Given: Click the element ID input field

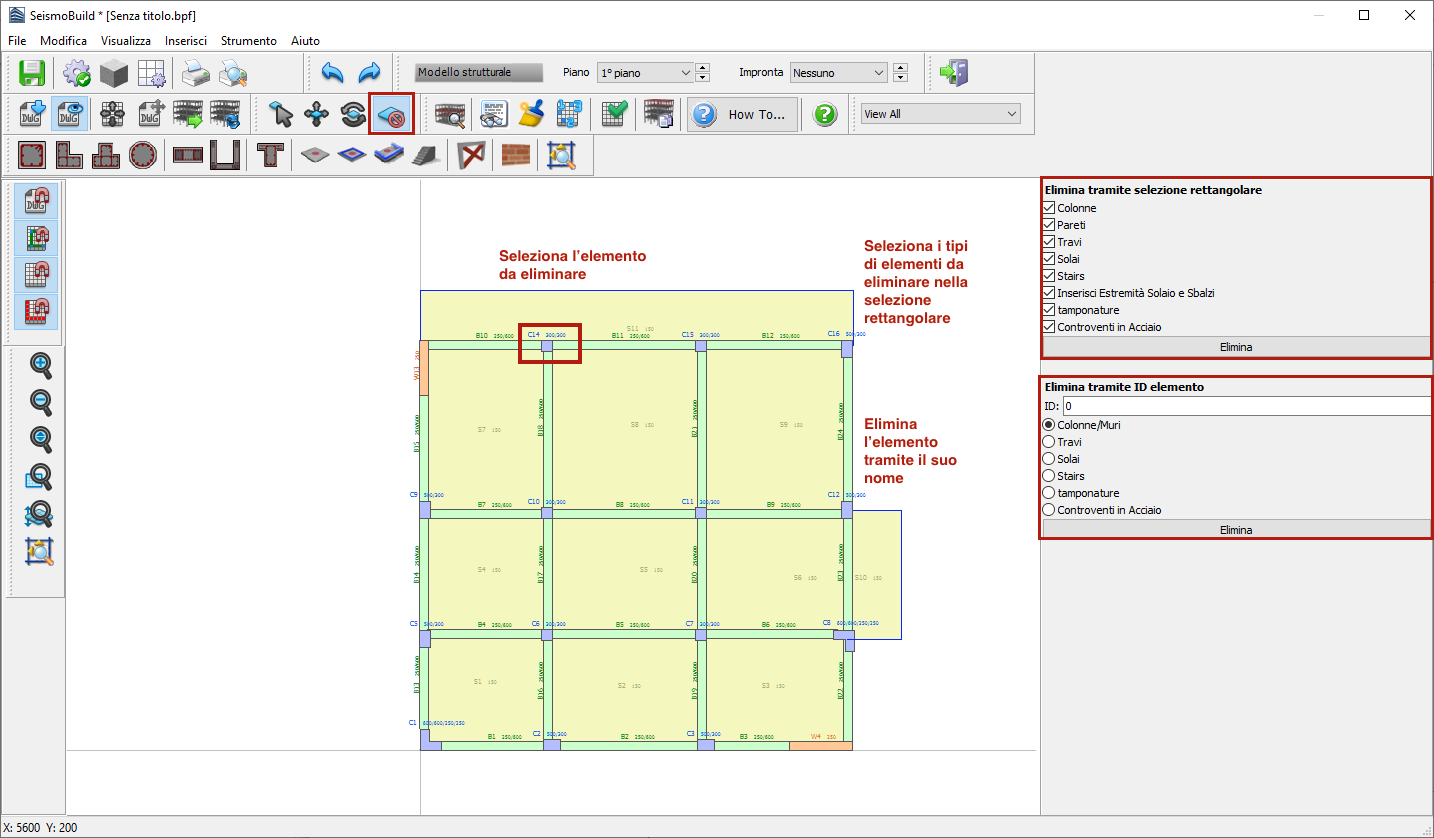Looking at the screenshot, I should click(x=1246, y=406).
